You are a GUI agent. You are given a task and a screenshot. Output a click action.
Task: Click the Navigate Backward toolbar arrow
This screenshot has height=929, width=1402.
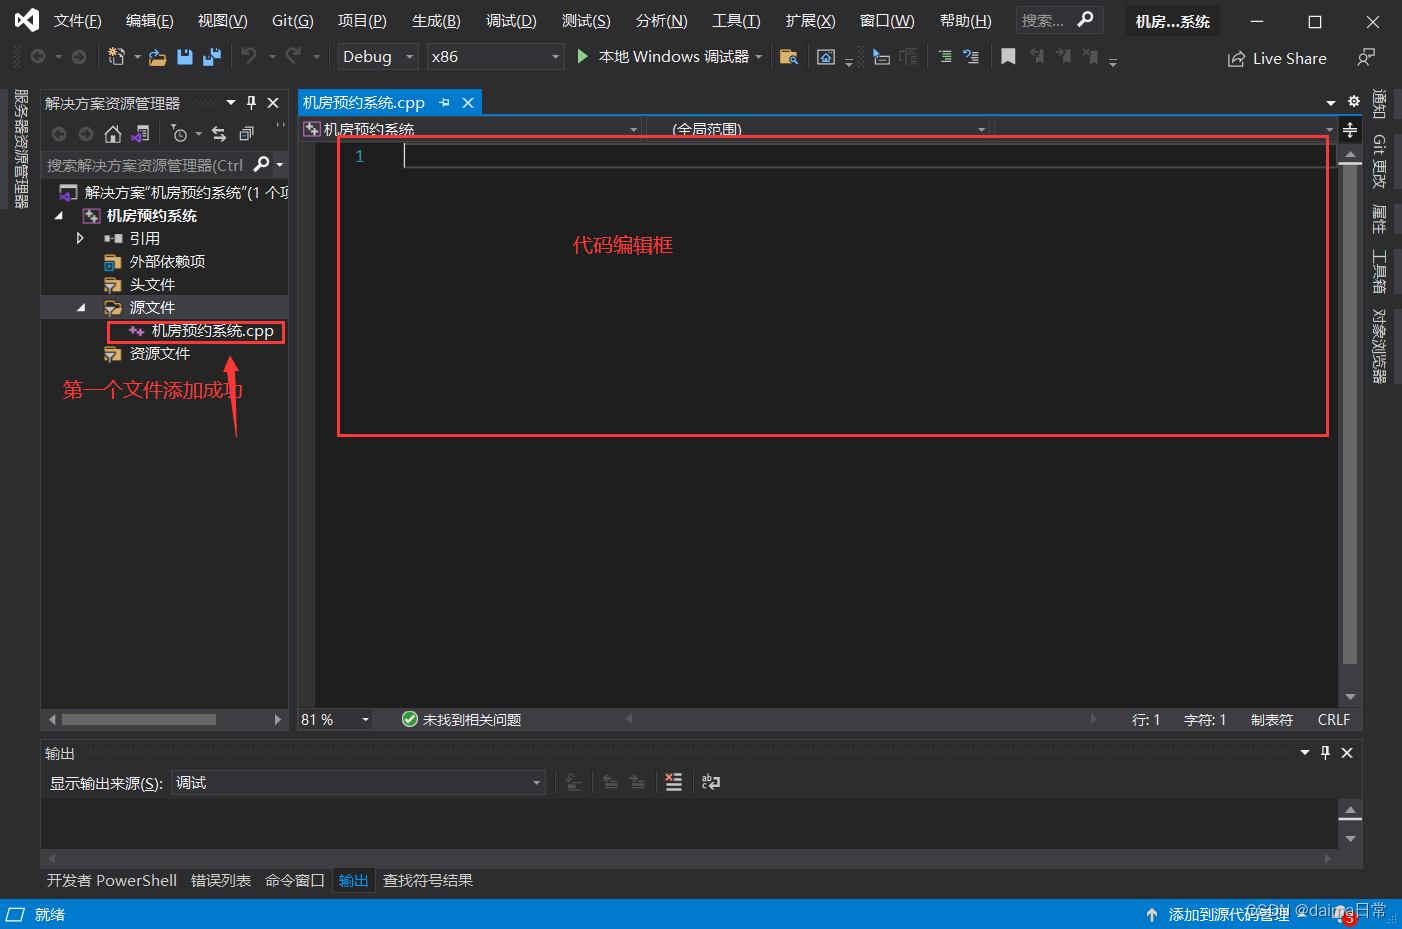click(38, 57)
